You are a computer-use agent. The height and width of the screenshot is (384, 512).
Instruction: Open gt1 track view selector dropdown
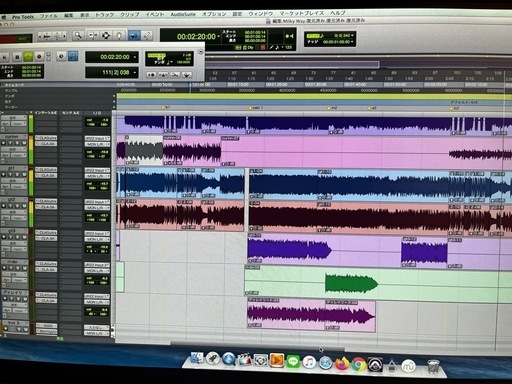13,181
